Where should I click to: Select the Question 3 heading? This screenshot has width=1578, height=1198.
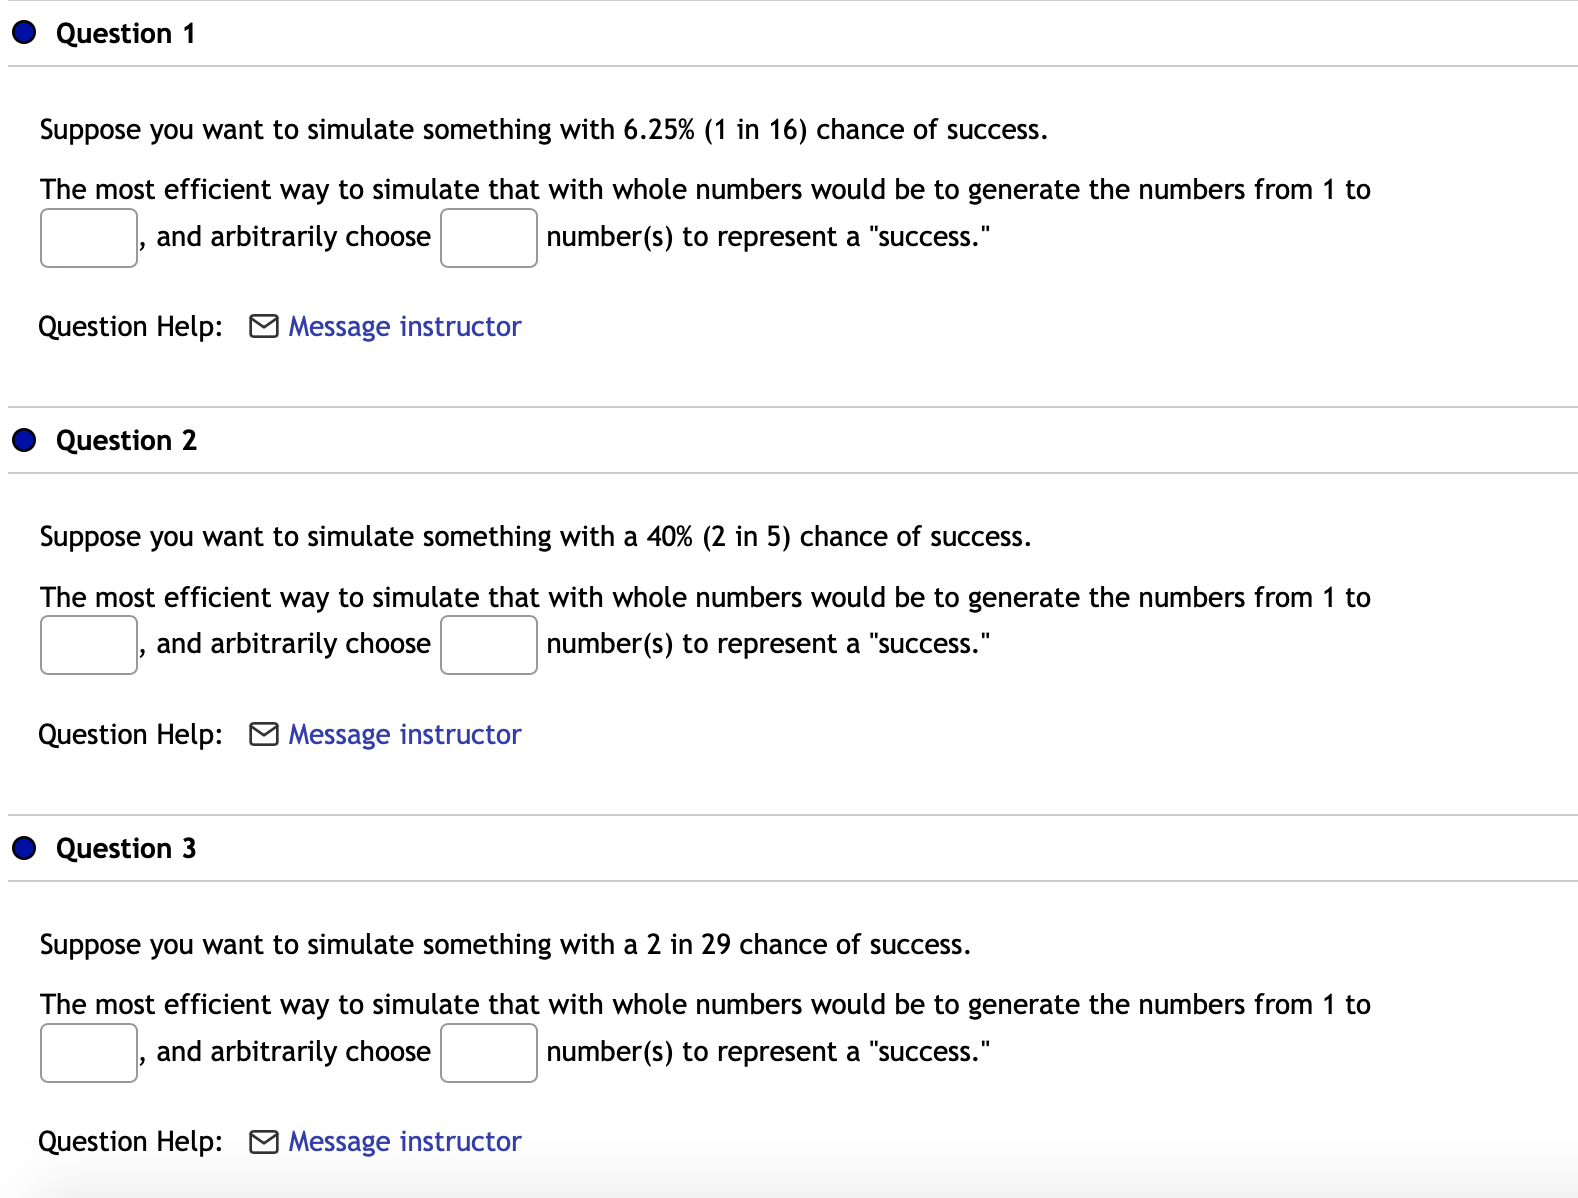(x=126, y=849)
